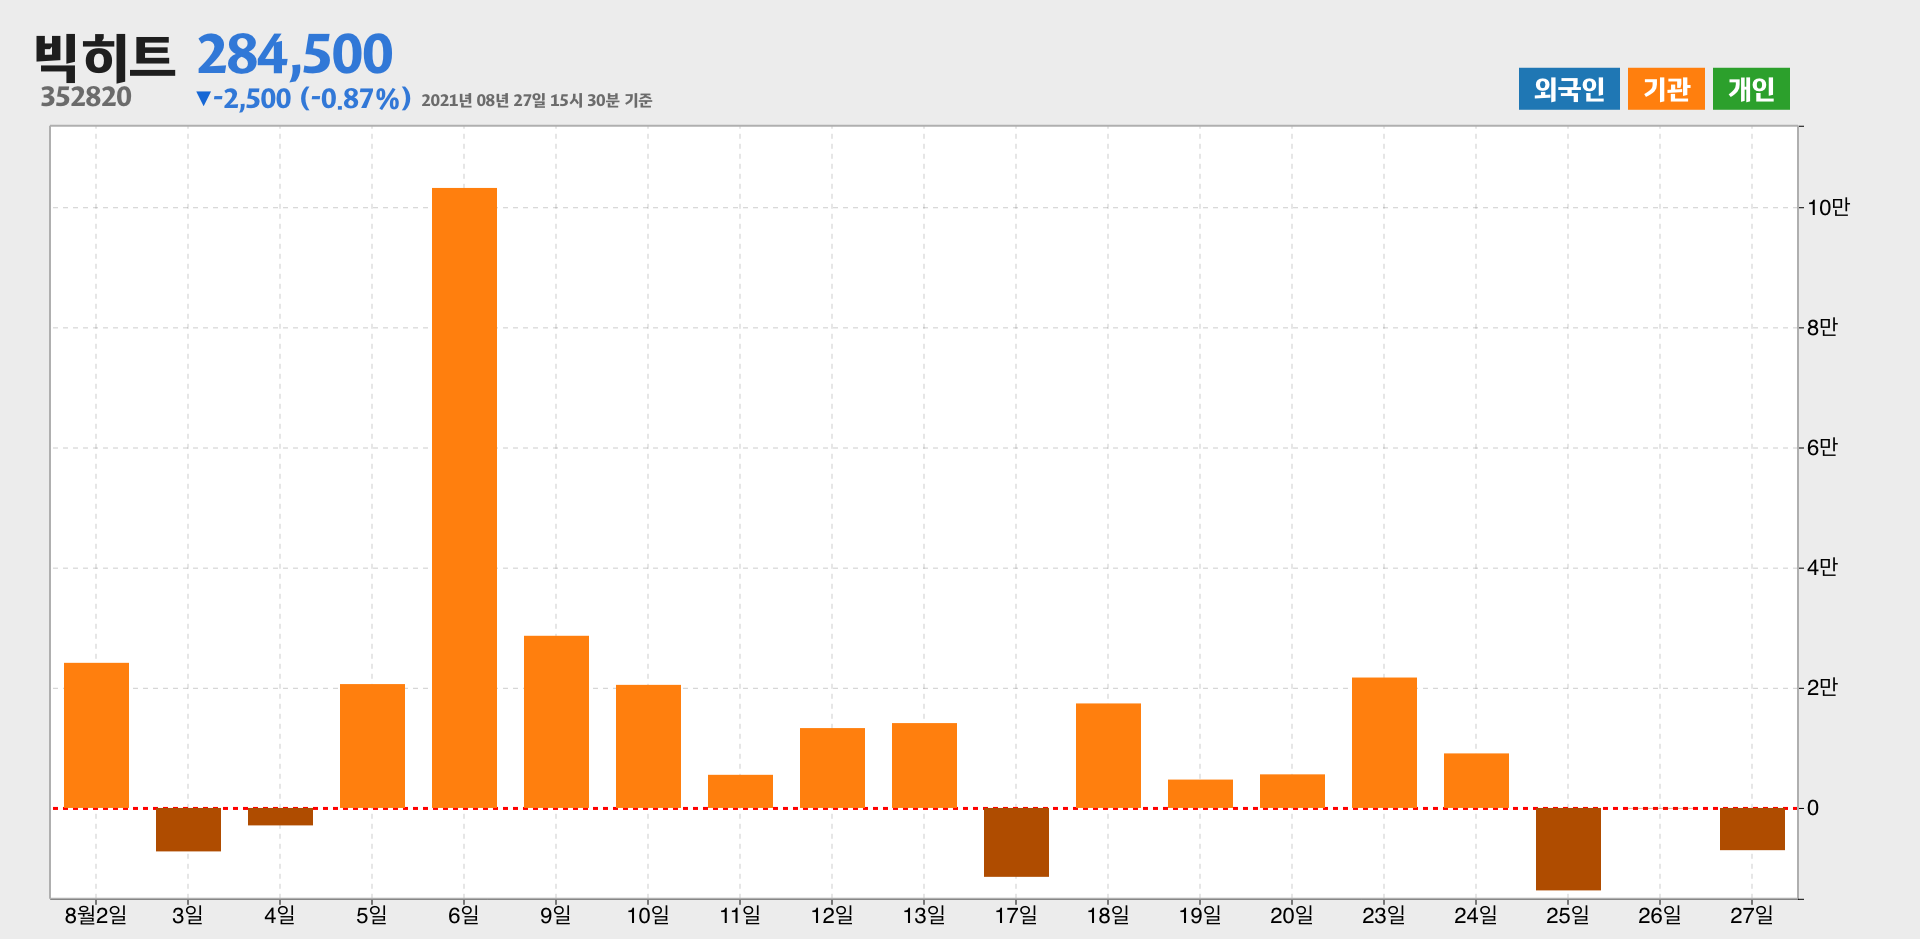This screenshot has height=939, width=1920.
Task: Click the negative bar for 25일
Action: pos(1568,849)
